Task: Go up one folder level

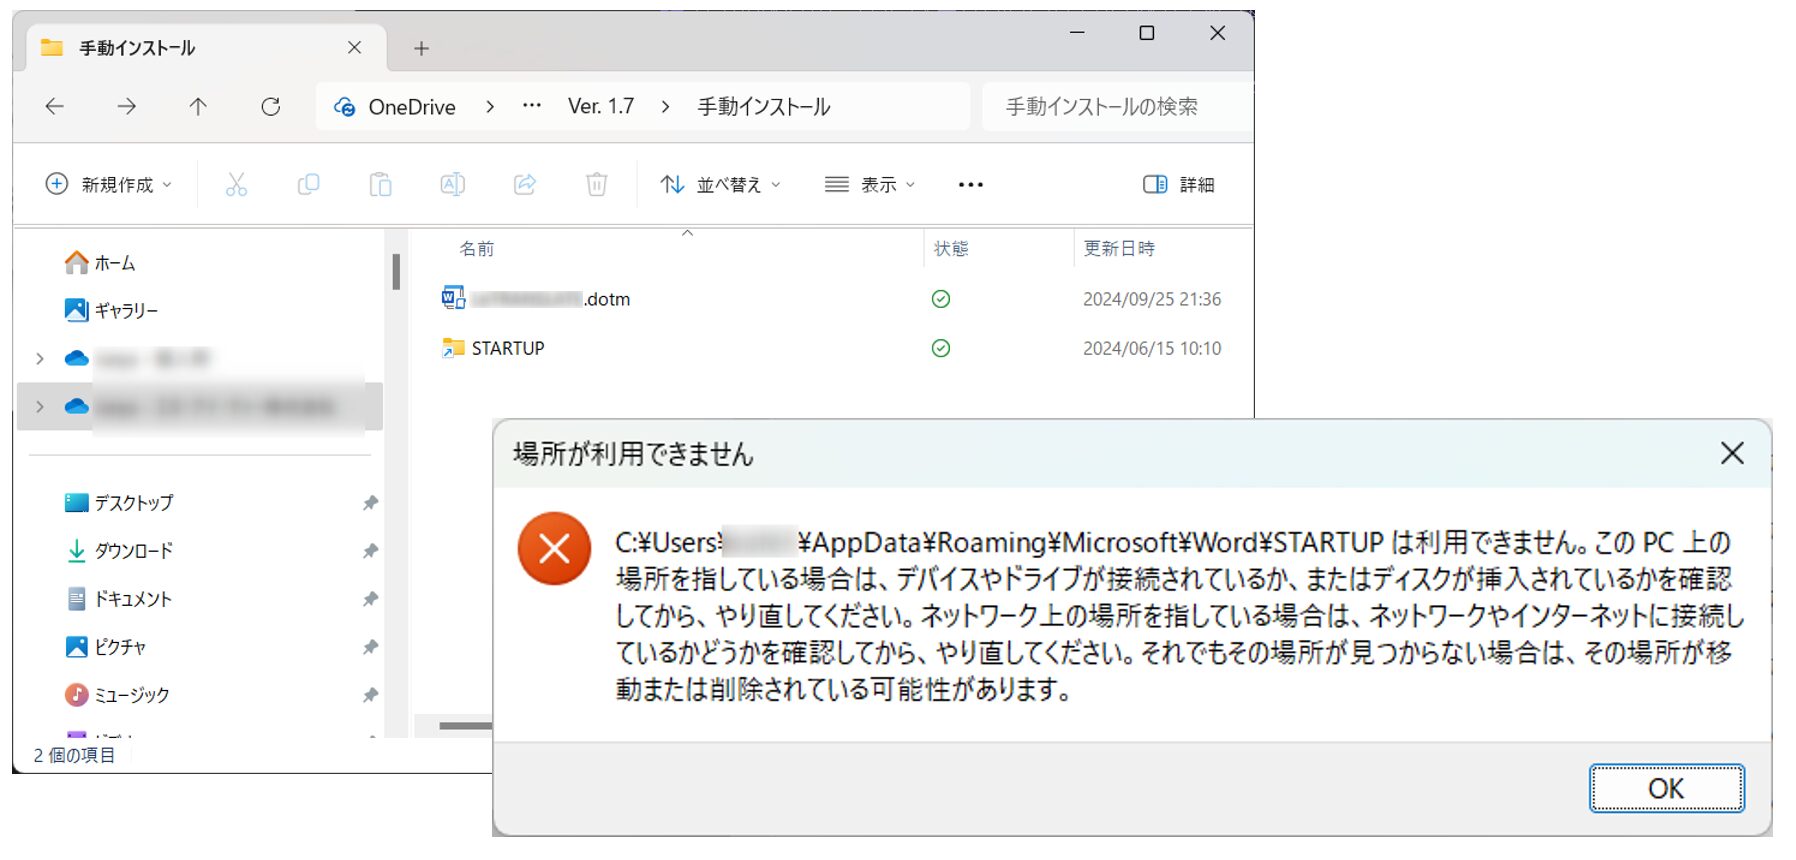Action: point(198,107)
